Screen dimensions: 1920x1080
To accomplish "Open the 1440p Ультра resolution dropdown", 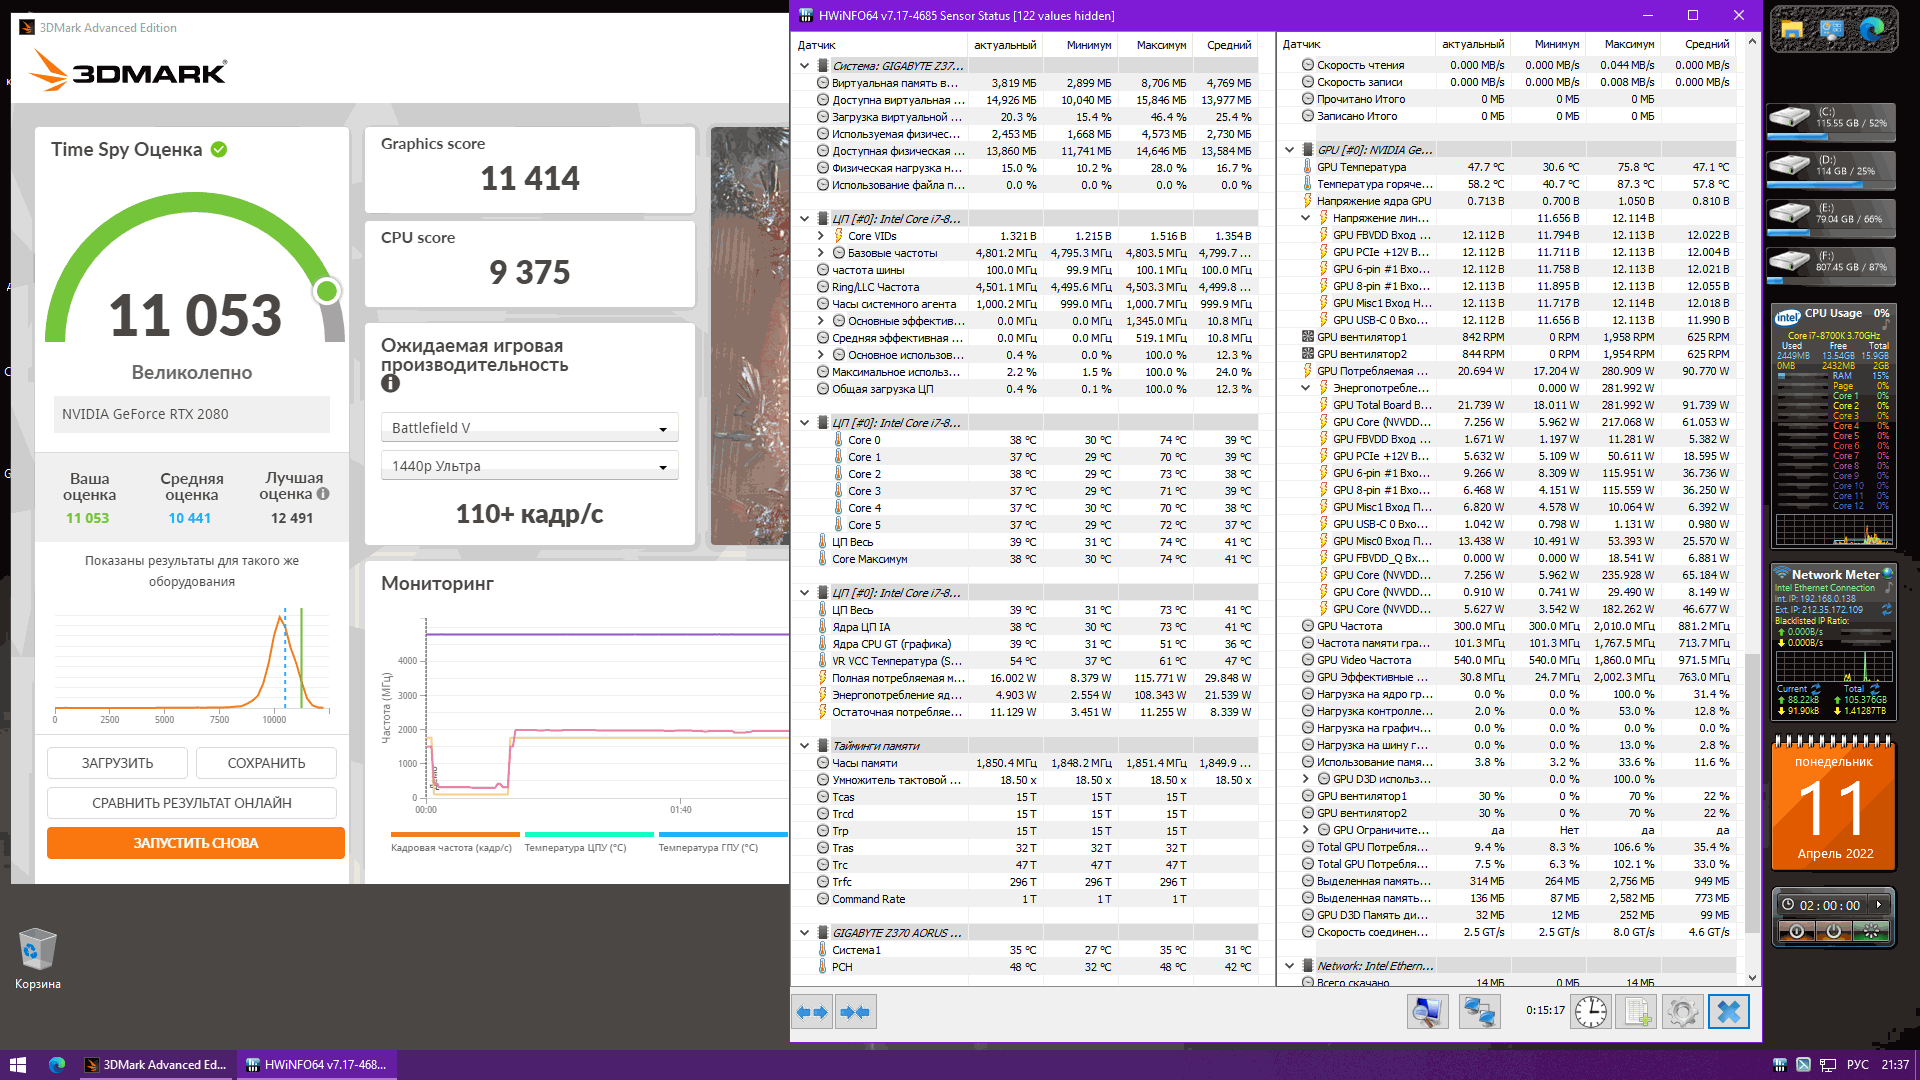I will (529, 466).
